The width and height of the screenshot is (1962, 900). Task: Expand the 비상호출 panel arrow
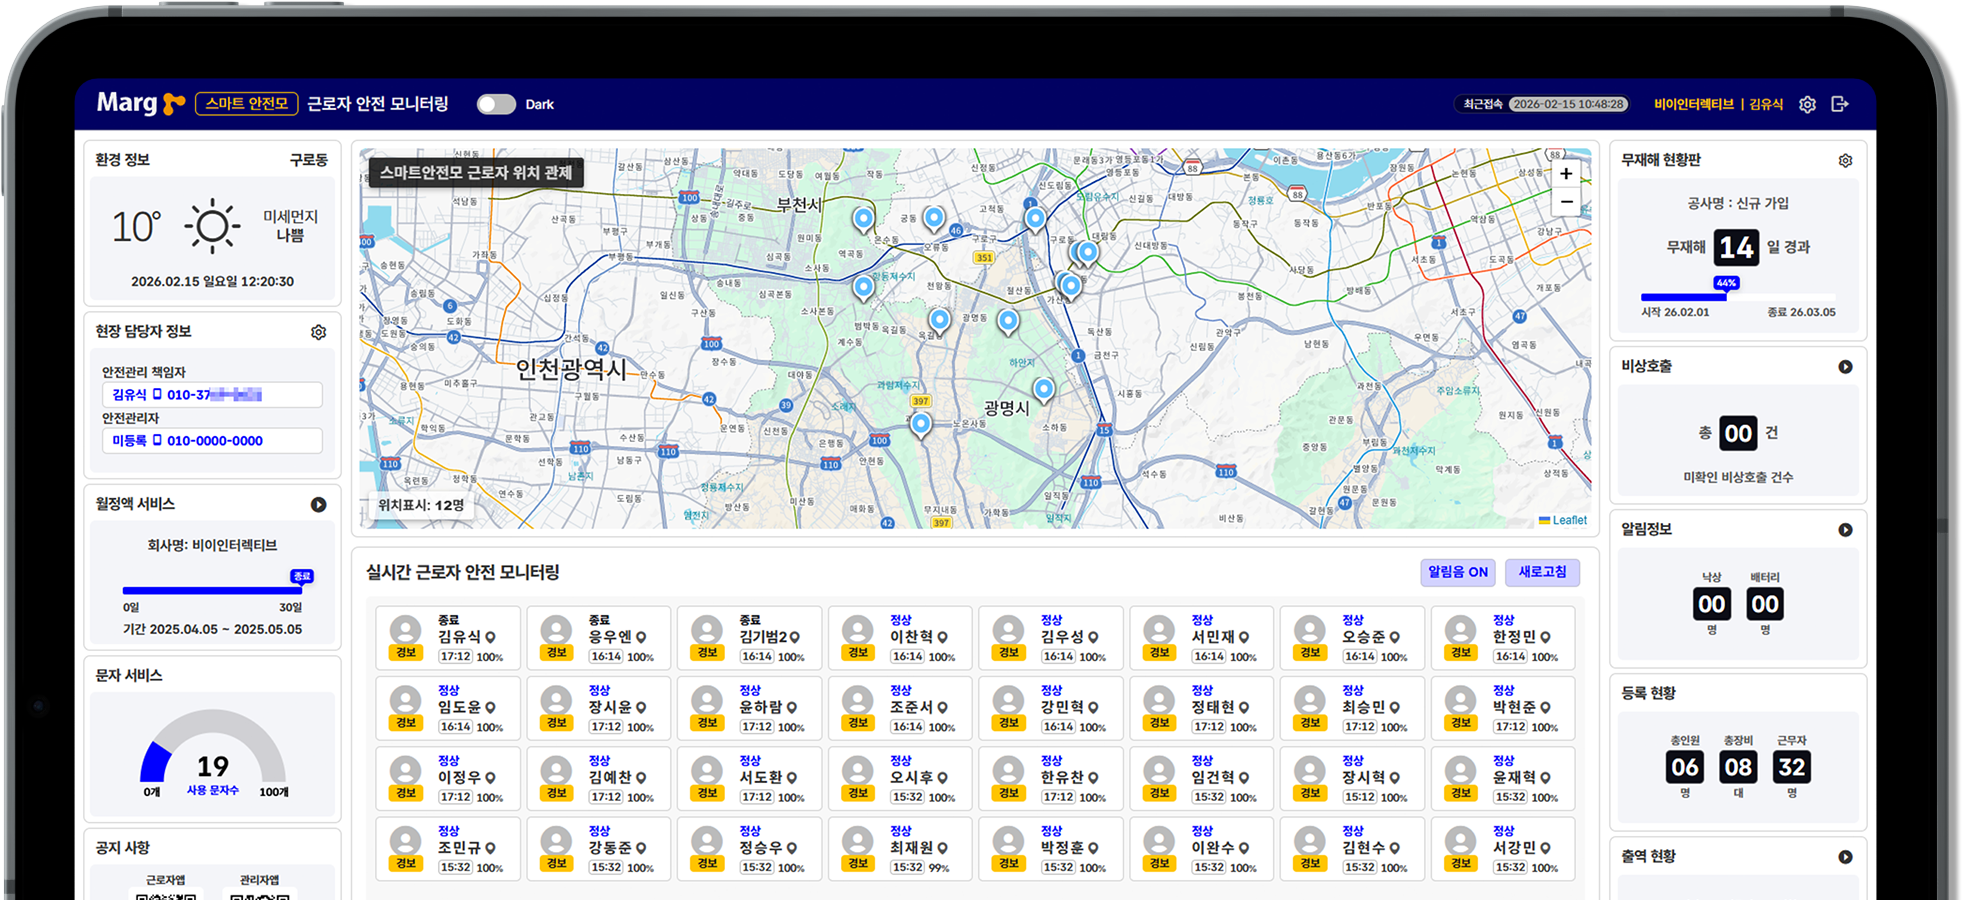1845,367
